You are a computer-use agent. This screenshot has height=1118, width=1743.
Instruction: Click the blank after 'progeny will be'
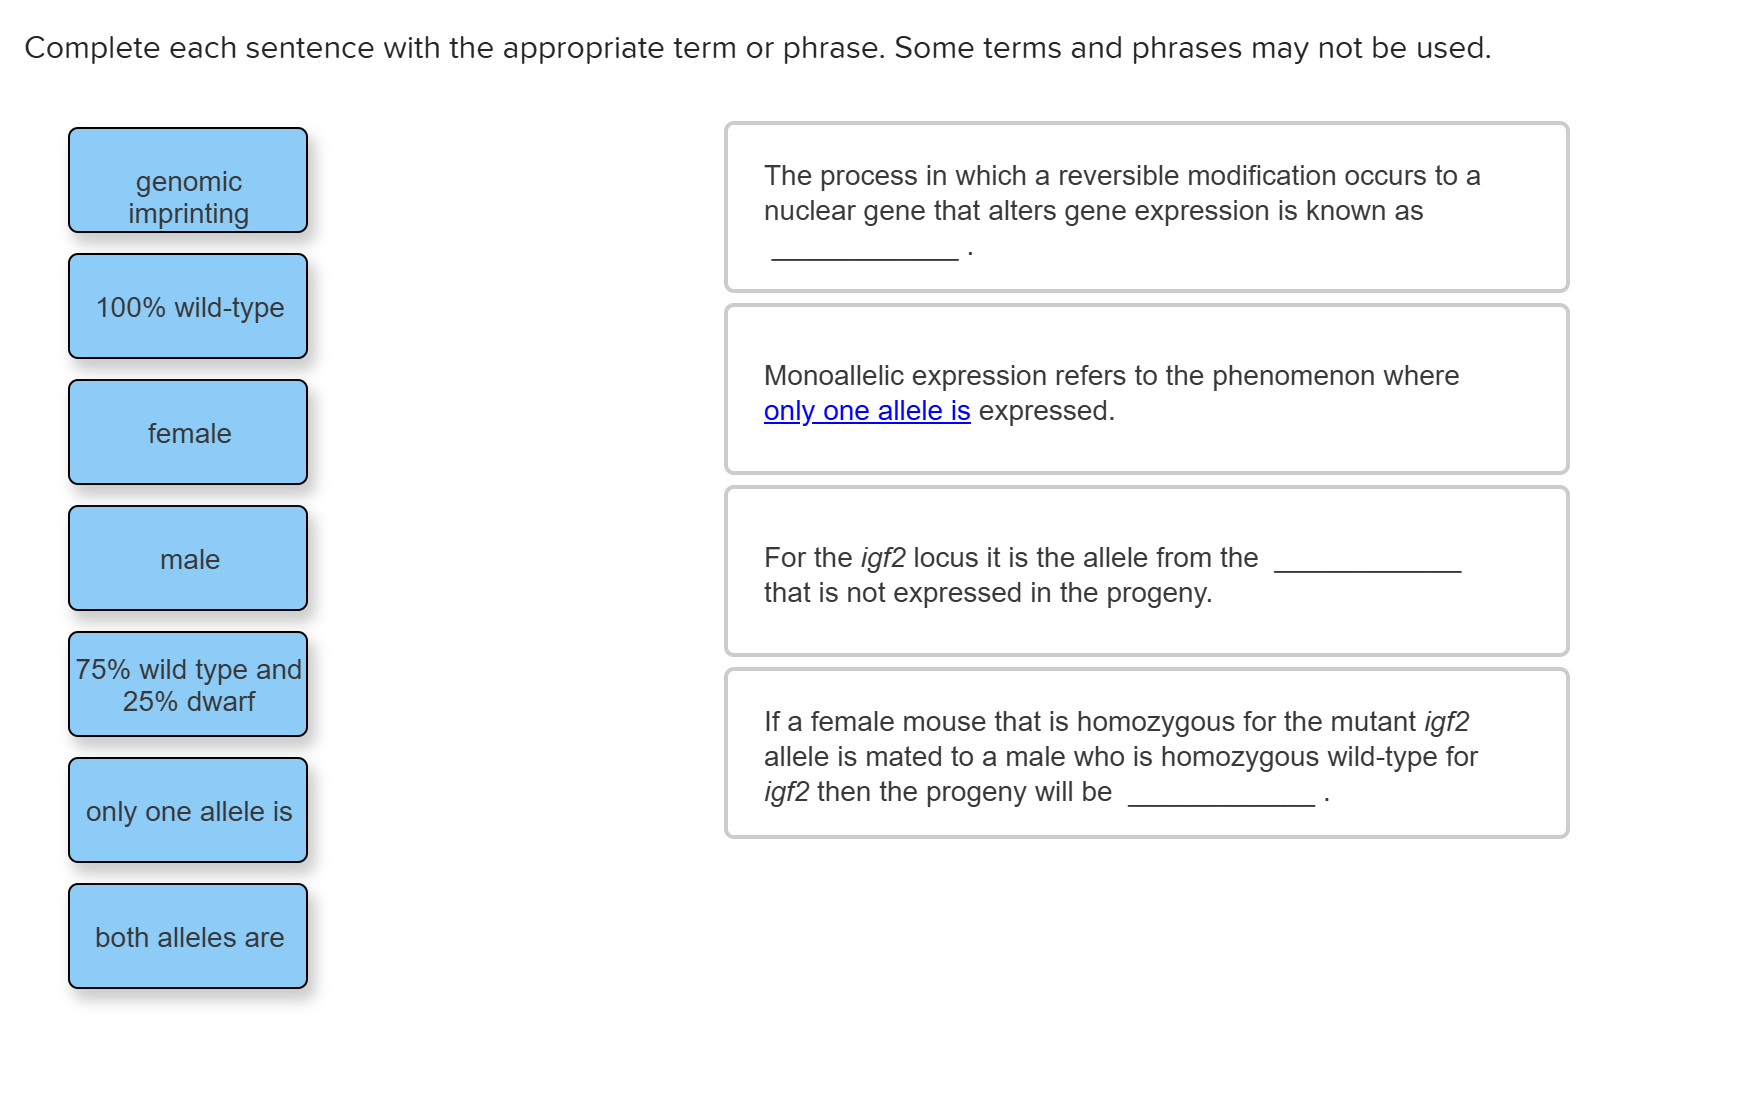coord(1222,798)
